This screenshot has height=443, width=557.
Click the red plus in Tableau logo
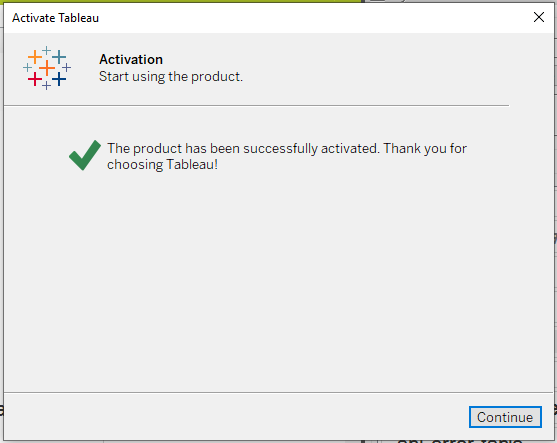pos(35,79)
